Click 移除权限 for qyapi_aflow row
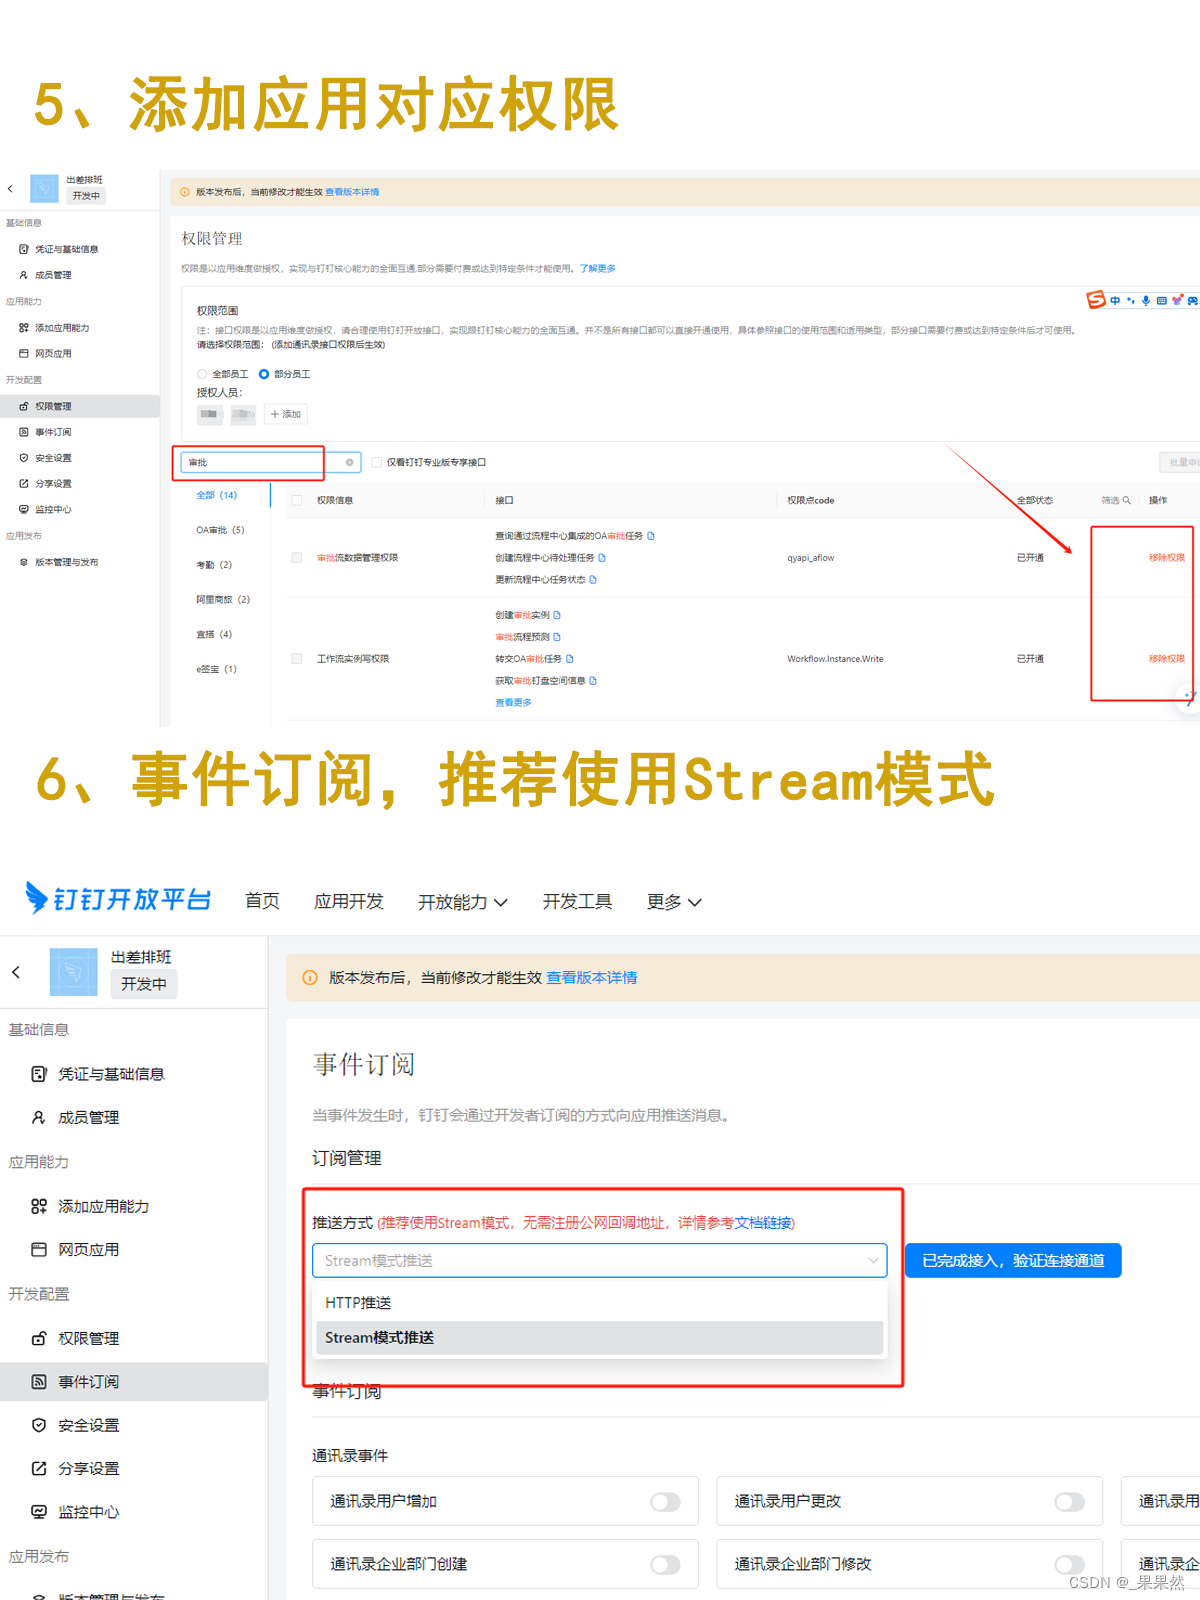This screenshot has height=1600, width=1200. coord(1166,558)
